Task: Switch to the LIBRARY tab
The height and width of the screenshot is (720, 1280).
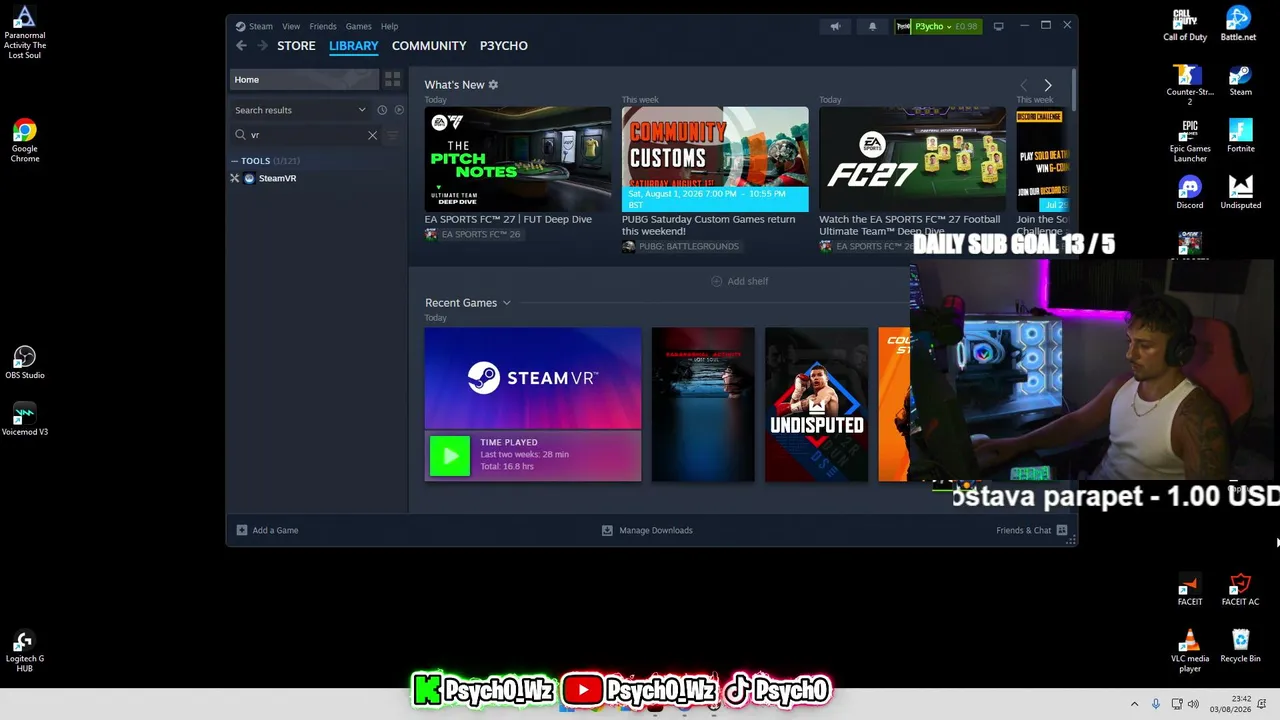Action: (x=354, y=46)
